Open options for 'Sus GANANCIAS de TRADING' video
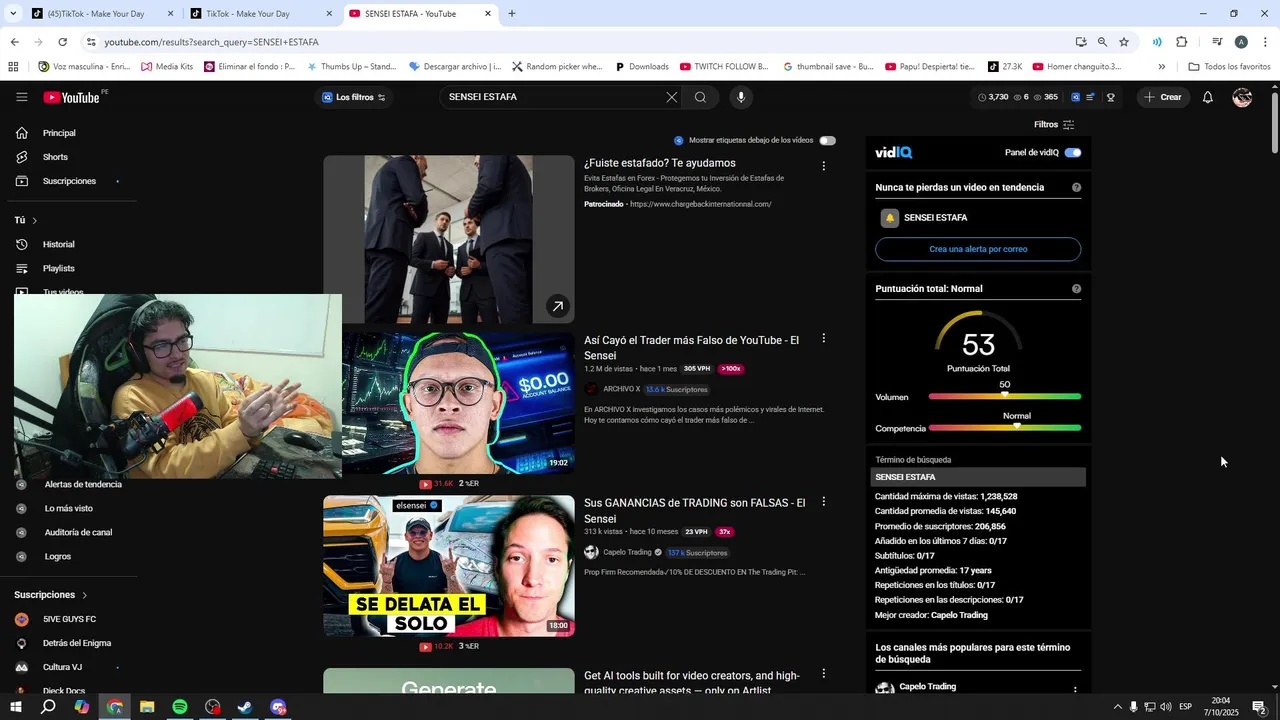 coord(824,502)
